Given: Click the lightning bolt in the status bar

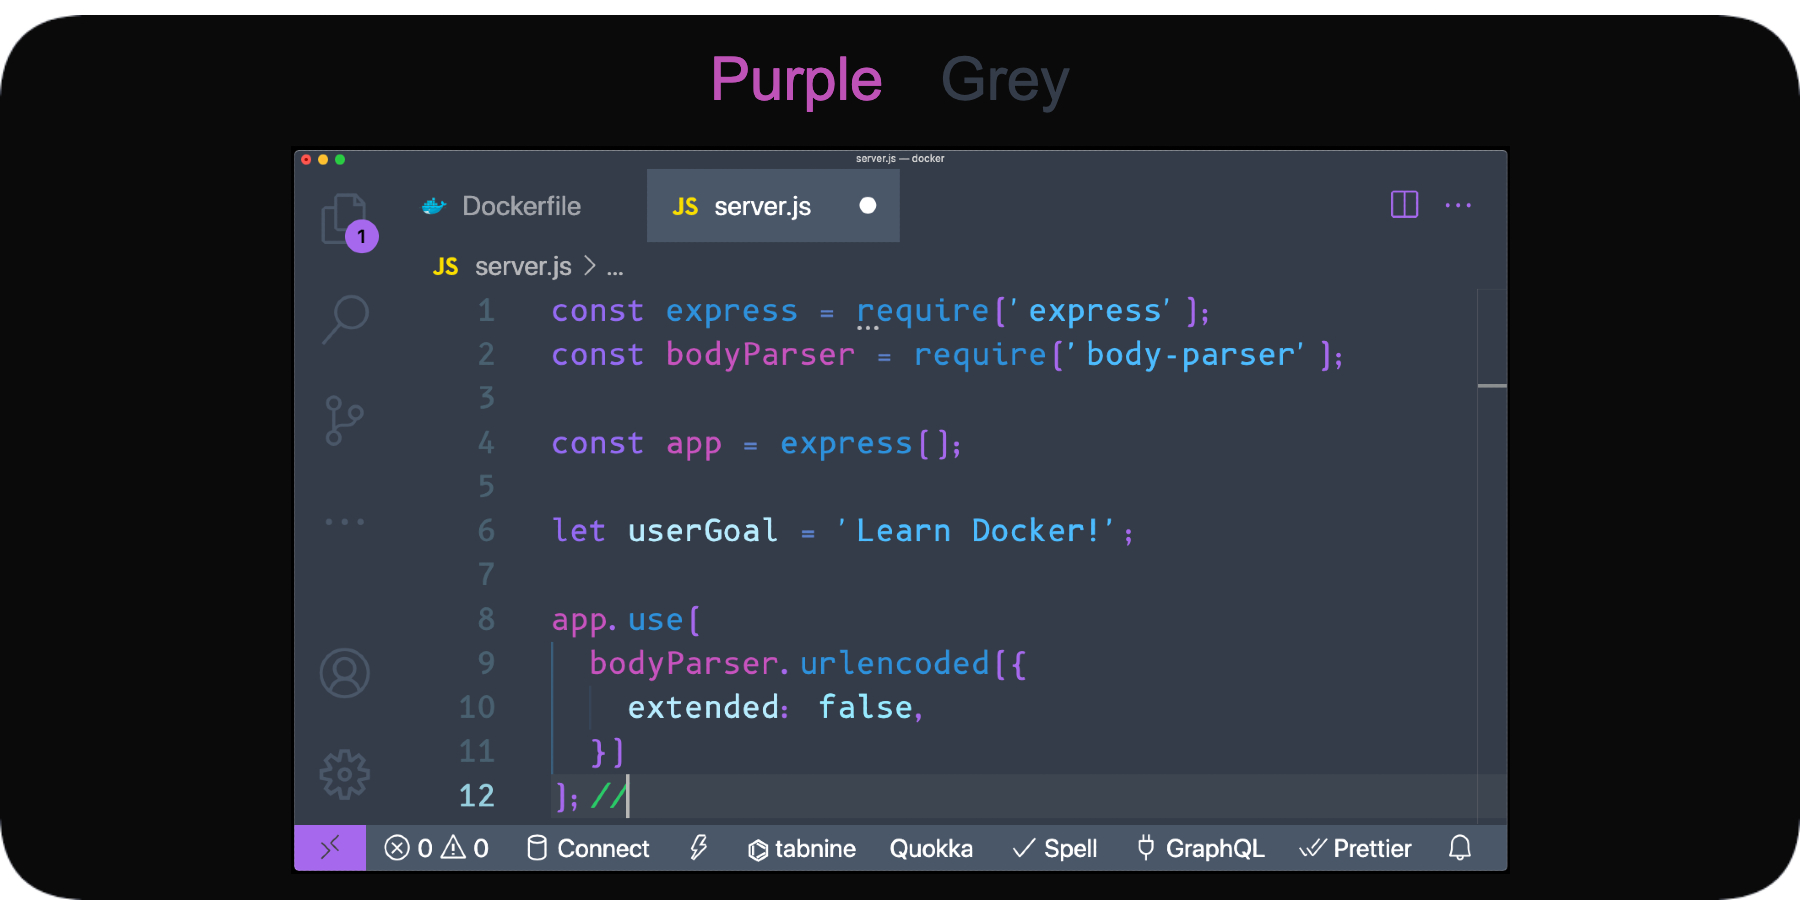Looking at the screenshot, I should pos(697,848).
